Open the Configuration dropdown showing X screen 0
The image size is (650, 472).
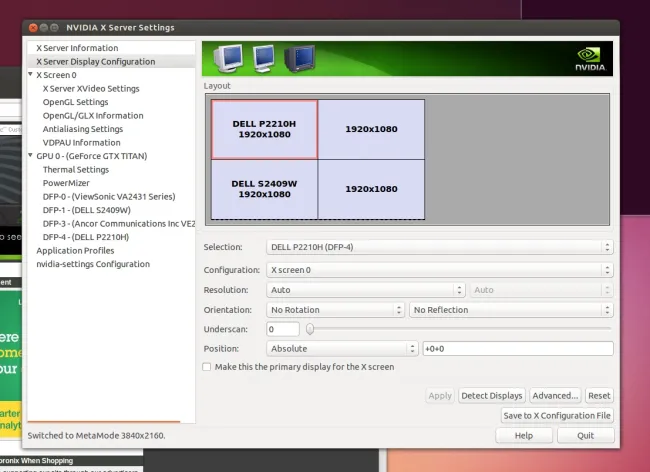[439, 270]
